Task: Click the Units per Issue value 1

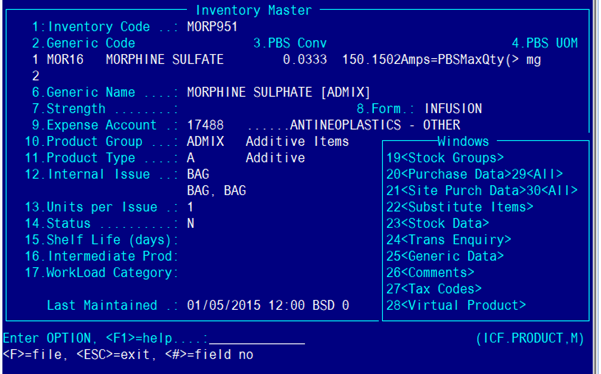Action: [190, 207]
